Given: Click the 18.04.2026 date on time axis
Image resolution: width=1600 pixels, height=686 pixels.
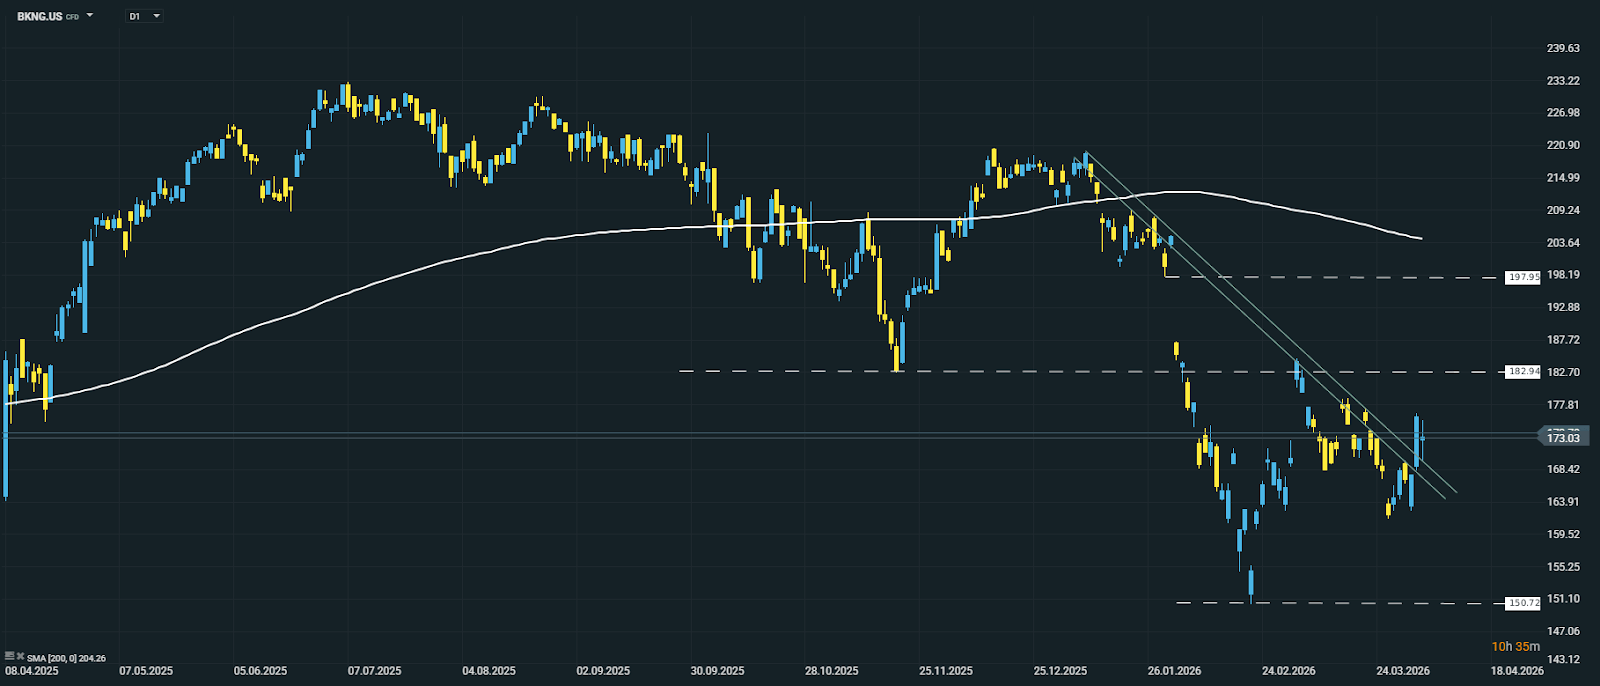Looking at the screenshot, I should 1517,671.
